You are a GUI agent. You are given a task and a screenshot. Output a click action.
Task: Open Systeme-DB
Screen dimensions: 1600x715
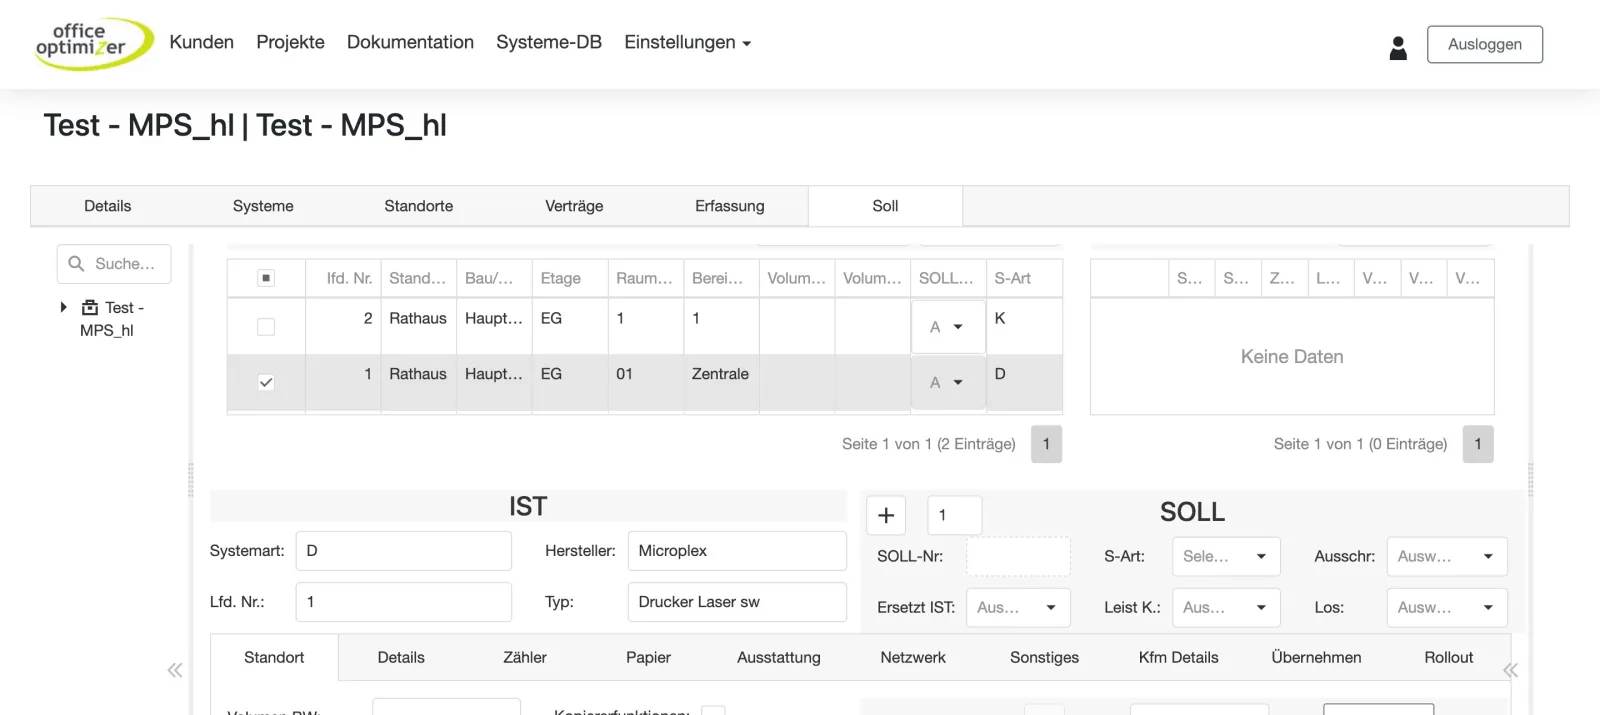tap(549, 42)
